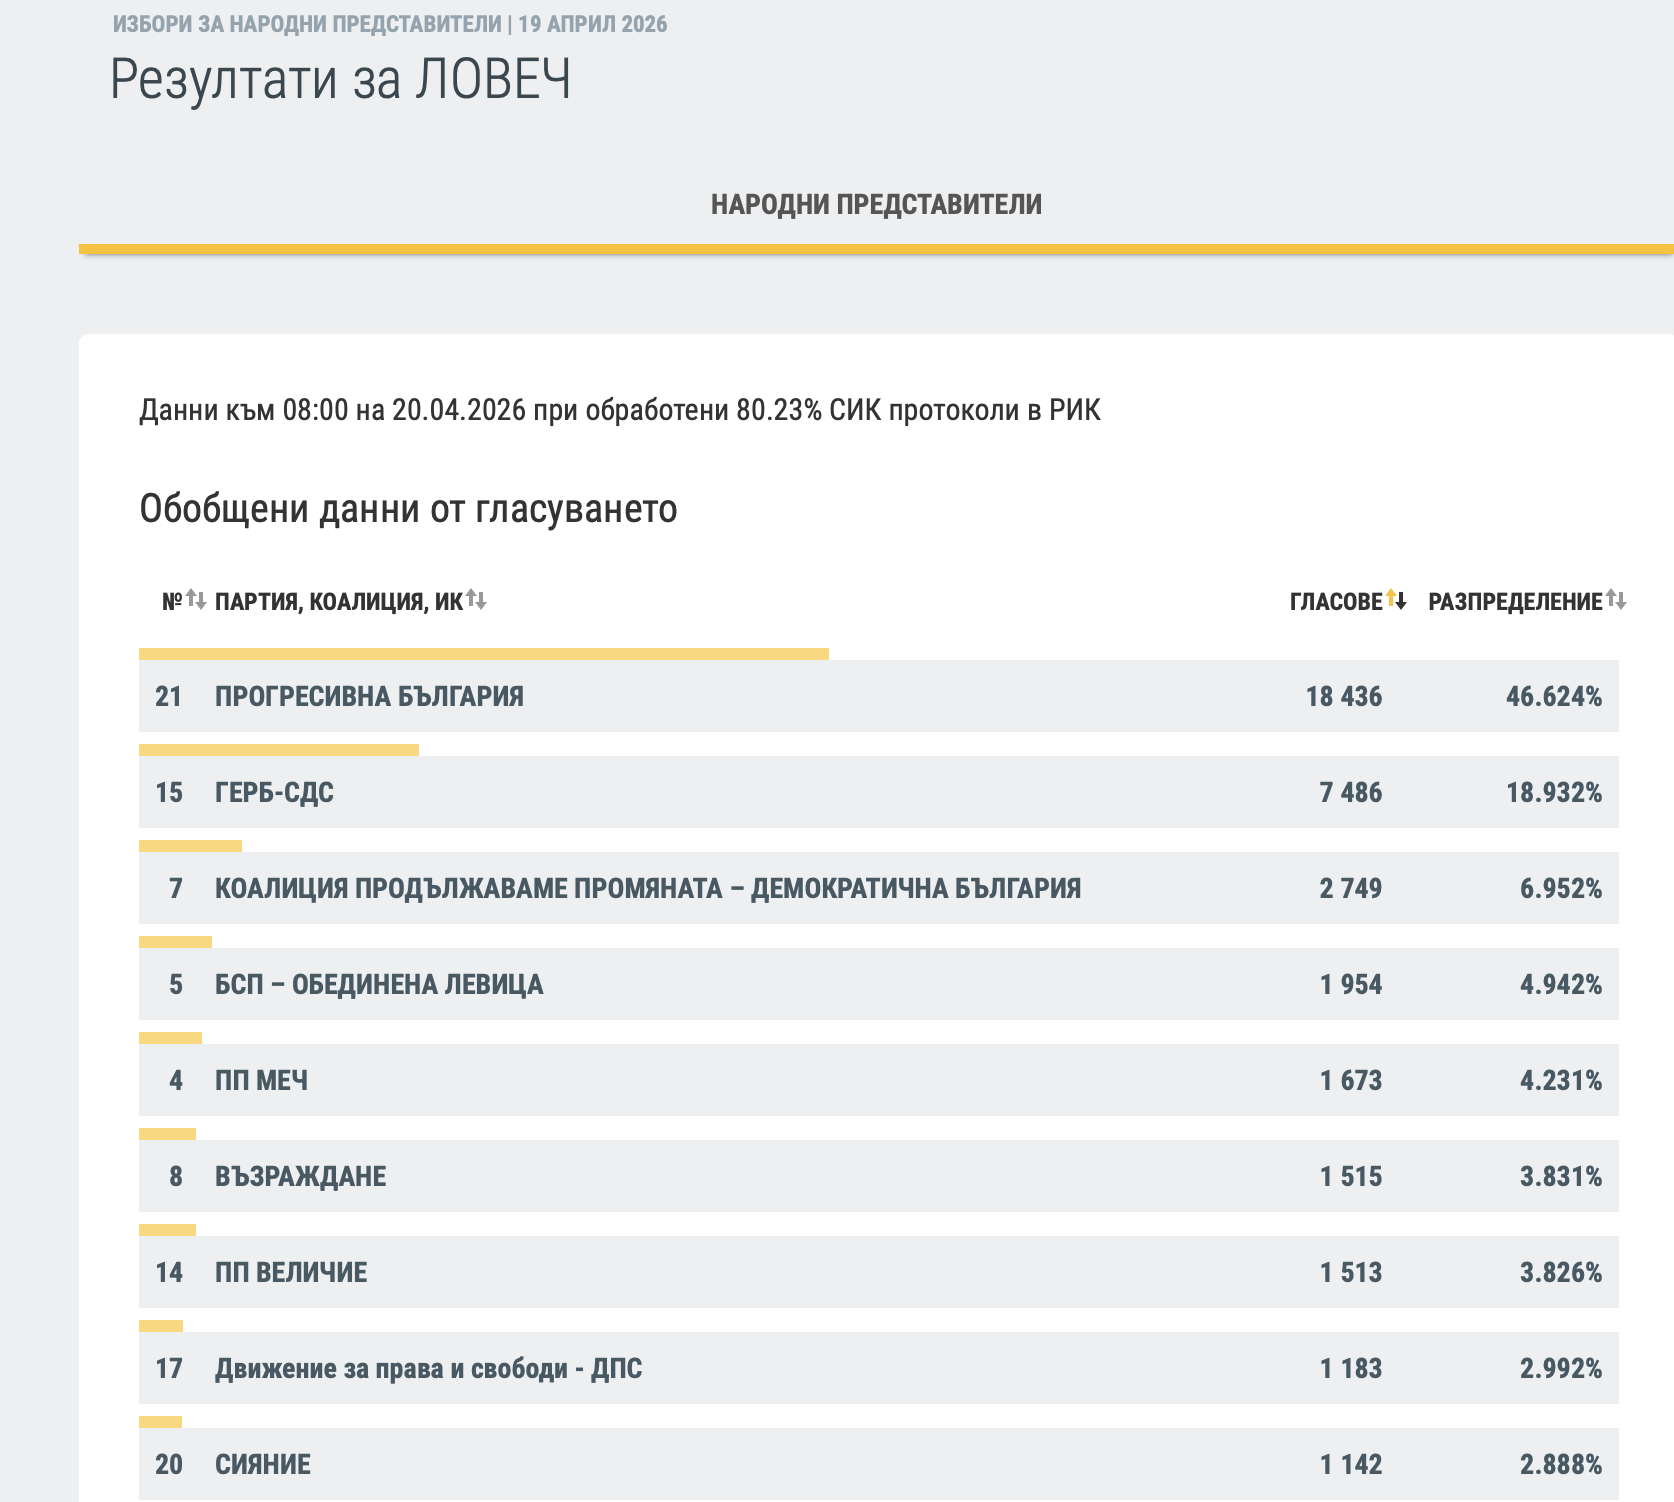Click the yellow result bar above ПРОГРЕСИВНА БЪЛГАРИЯ
Image resolution: width=1674 pixels, height=1502 pixels.
tap(483, 654)
